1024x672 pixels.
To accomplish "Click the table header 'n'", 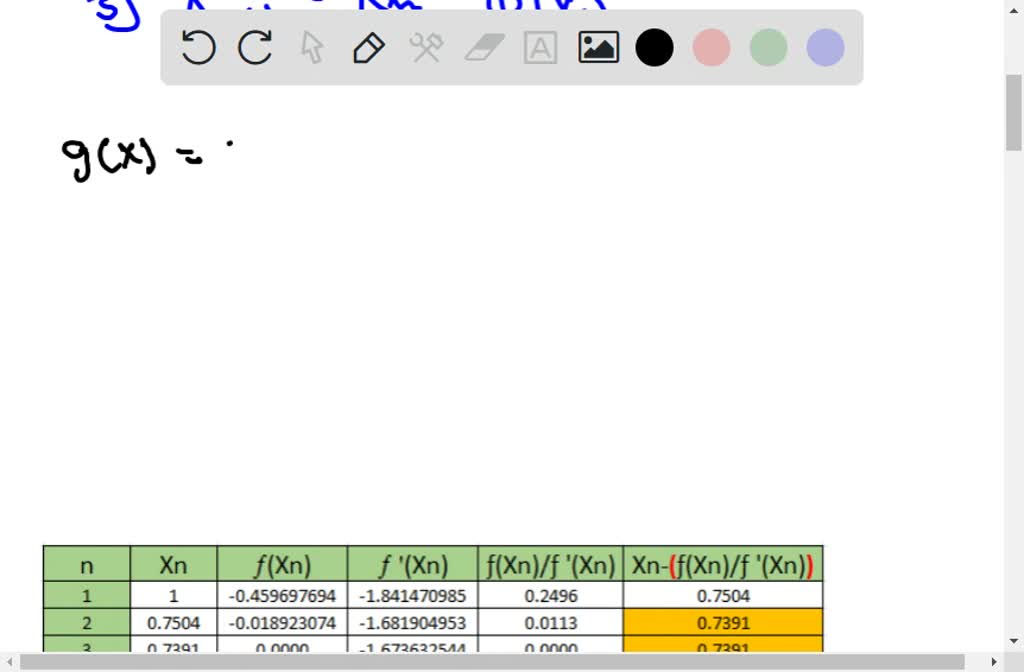I will click(87, 564).
